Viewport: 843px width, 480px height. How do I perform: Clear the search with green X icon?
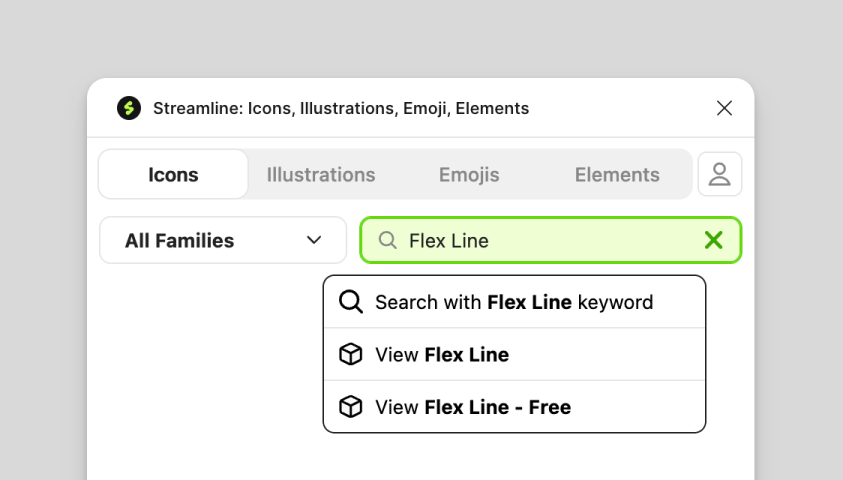(x=713, y=240)
